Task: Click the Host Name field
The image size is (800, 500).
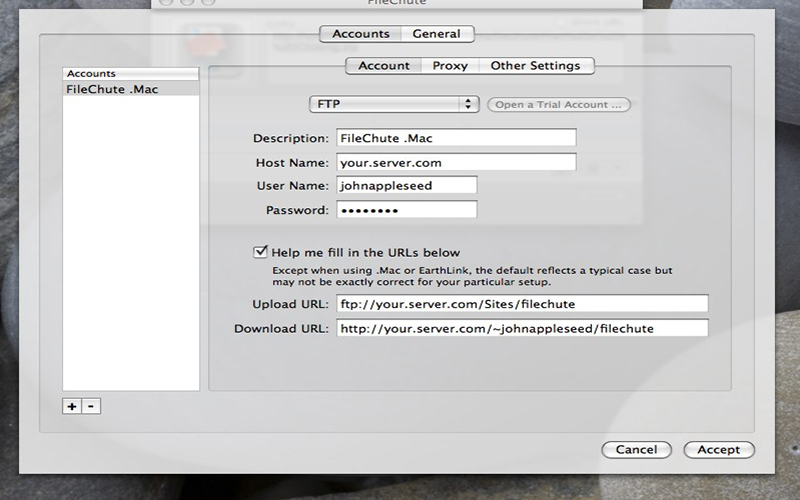Action: tap(456, 162)
